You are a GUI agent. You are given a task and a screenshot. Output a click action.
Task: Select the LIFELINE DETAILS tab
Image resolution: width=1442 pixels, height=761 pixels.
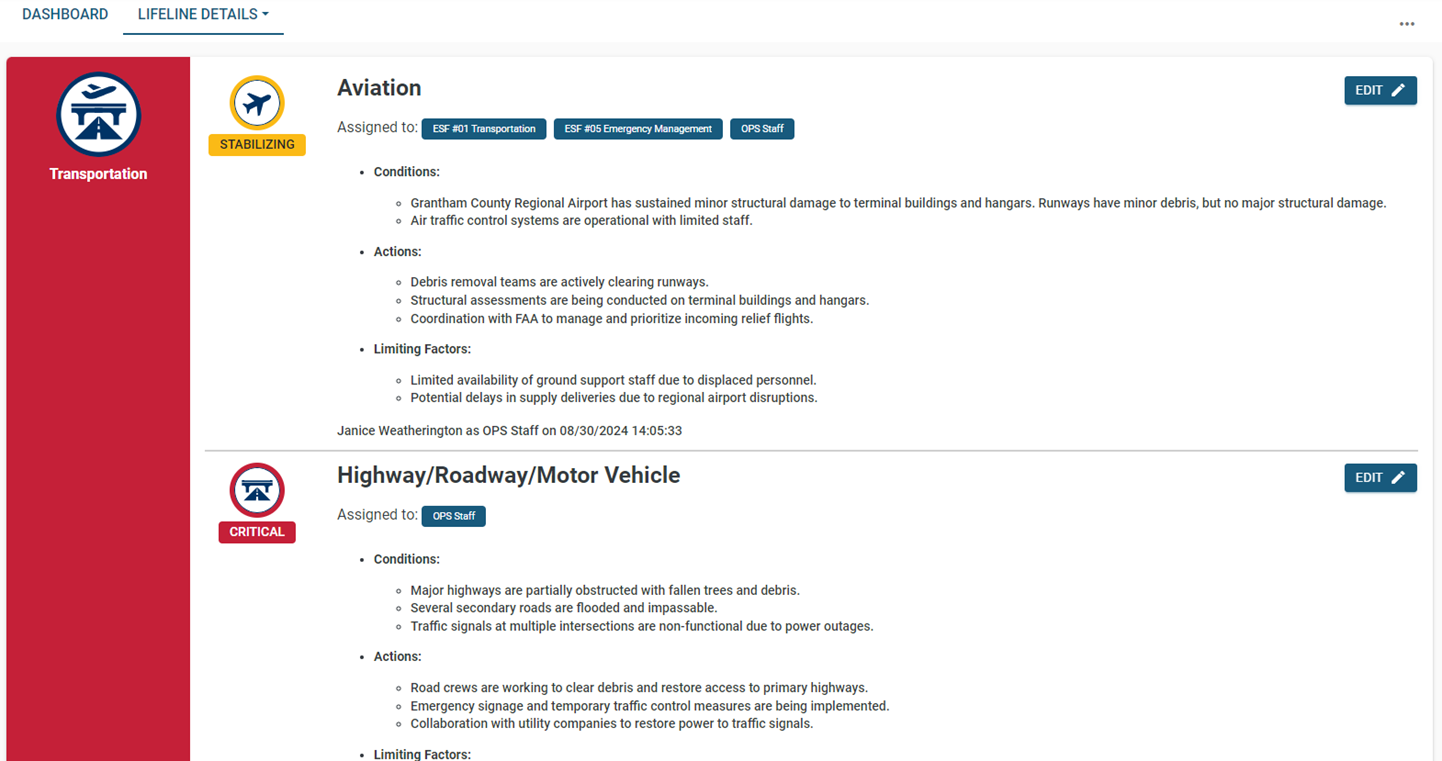click(196, 14)
